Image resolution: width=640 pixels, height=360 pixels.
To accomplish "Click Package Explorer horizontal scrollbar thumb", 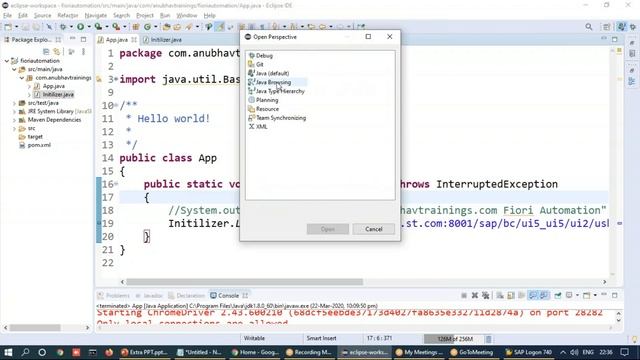I will [x=35, y=328].
